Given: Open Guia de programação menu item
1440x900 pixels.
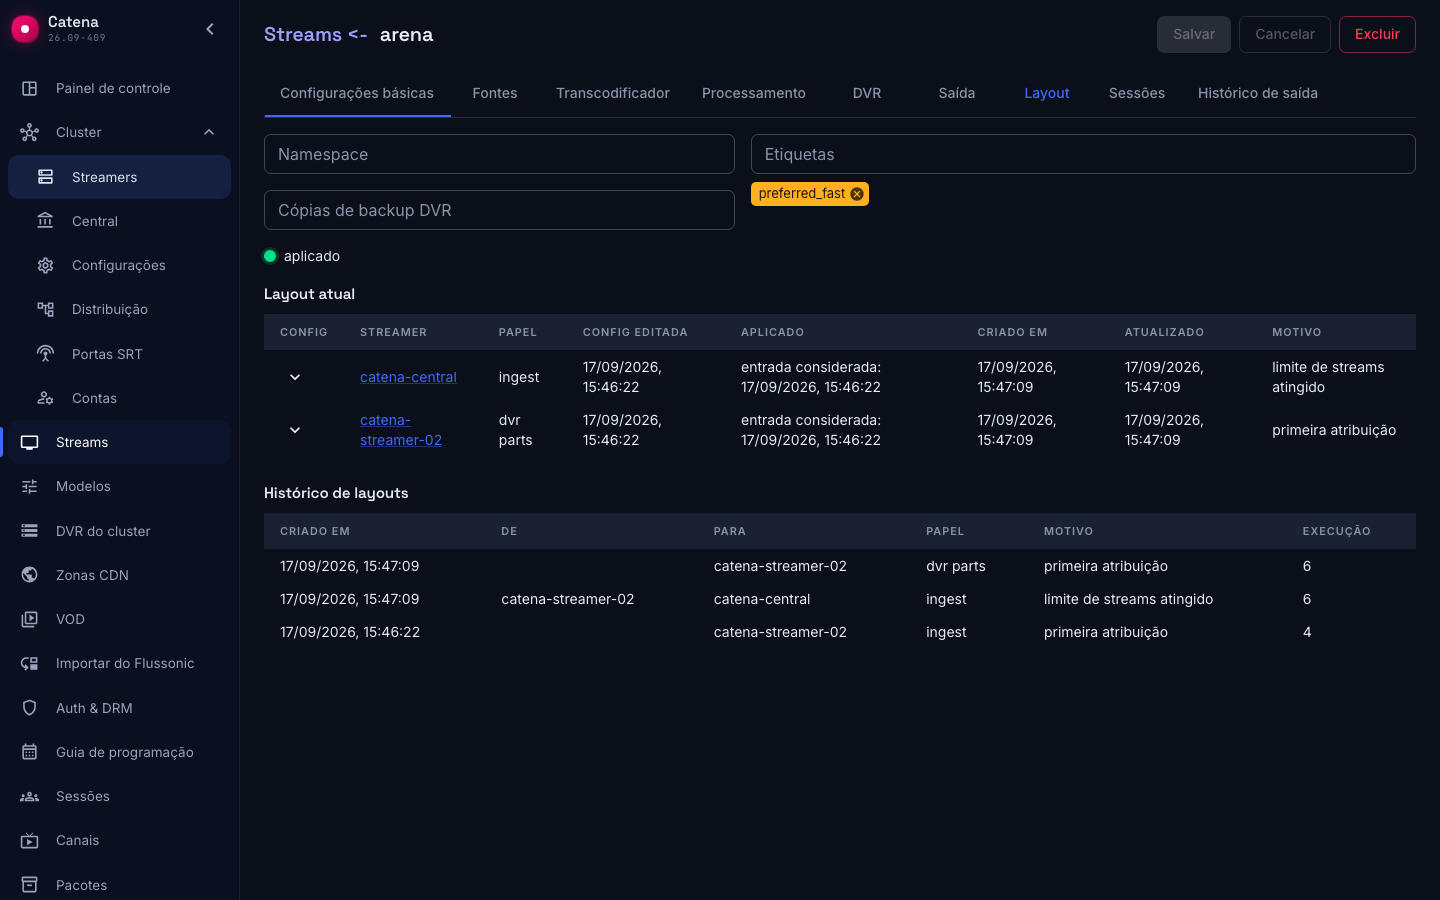Looking at the screenshot, I should click(x=119, y=752).
